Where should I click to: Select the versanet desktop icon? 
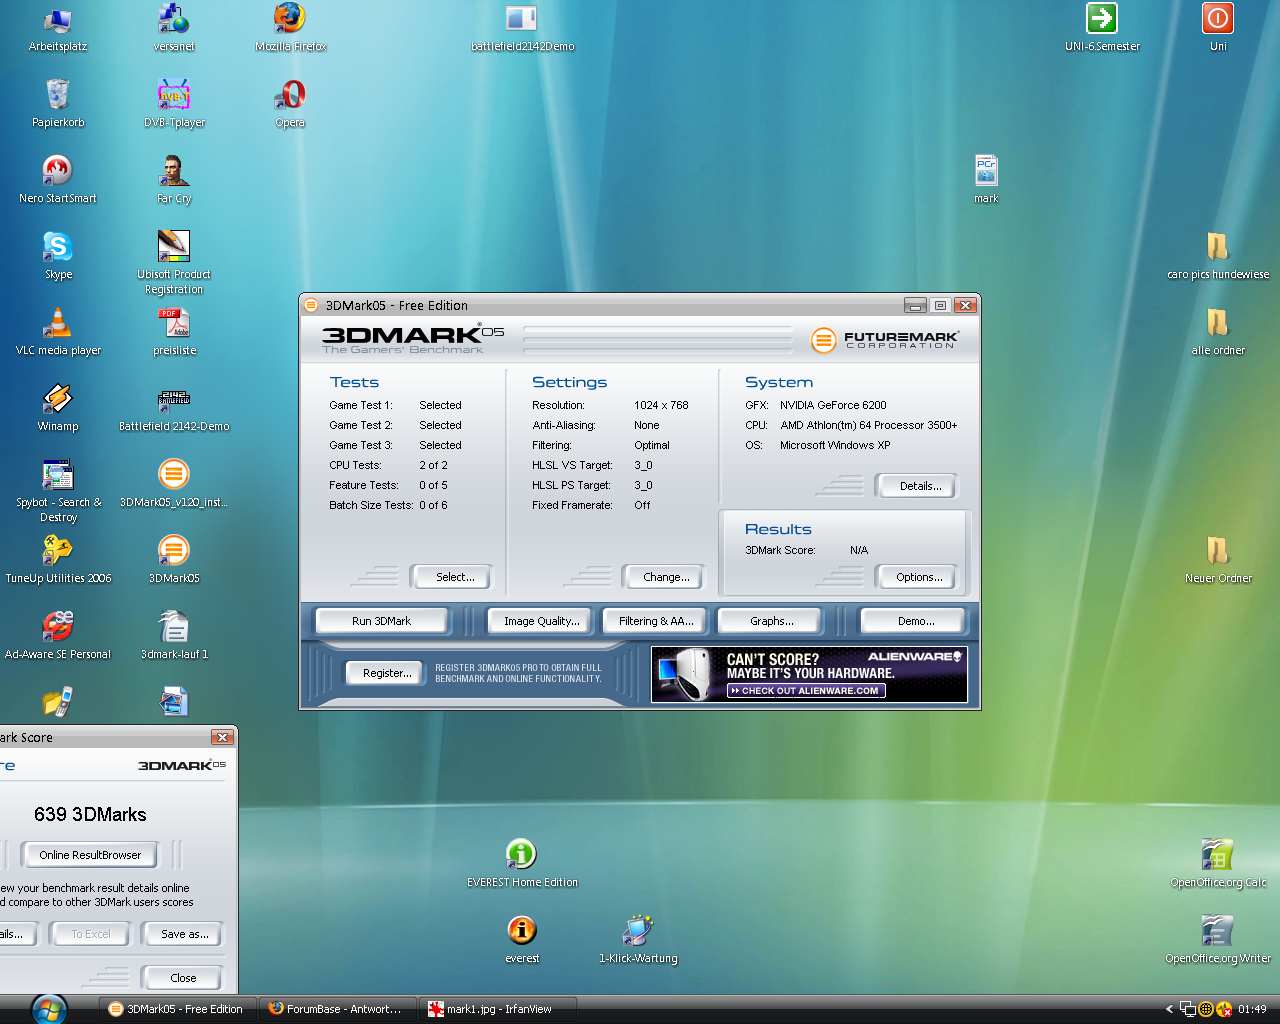(x=174, y=28)
